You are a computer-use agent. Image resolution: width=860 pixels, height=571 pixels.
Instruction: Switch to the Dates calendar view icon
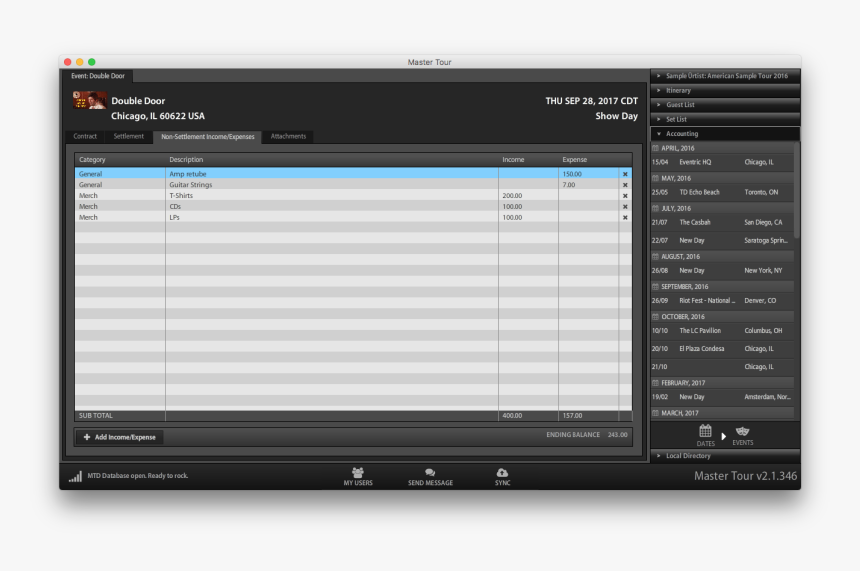(705, 431)
